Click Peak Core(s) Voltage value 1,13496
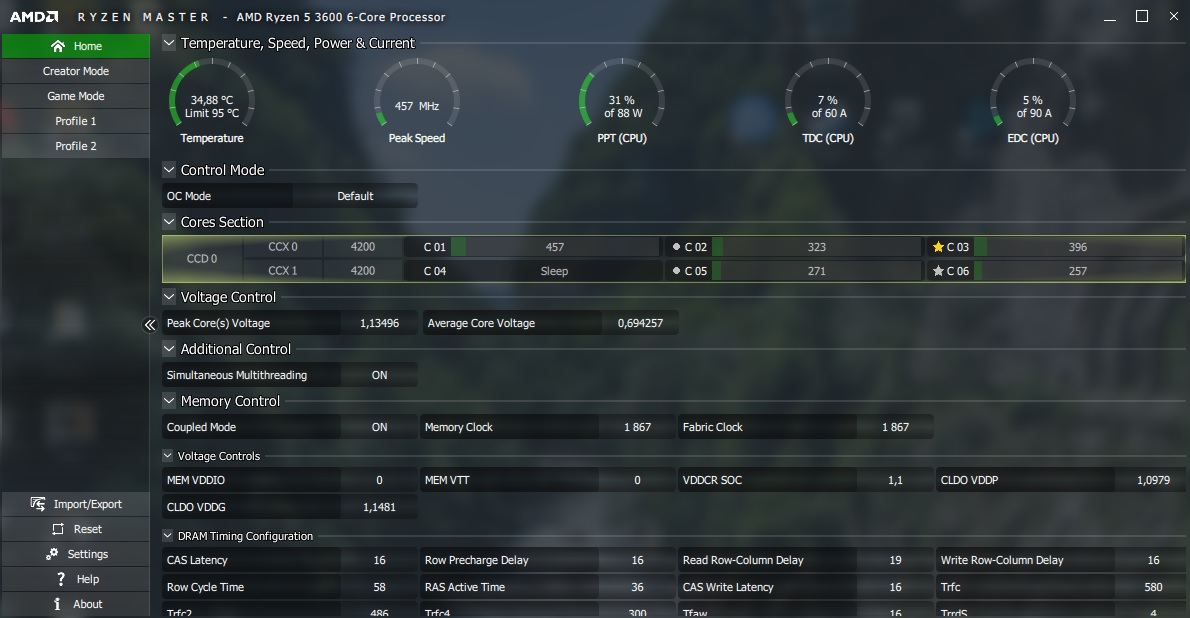The width and height of the screenshot is (1190, 618). tap(379, 323)
